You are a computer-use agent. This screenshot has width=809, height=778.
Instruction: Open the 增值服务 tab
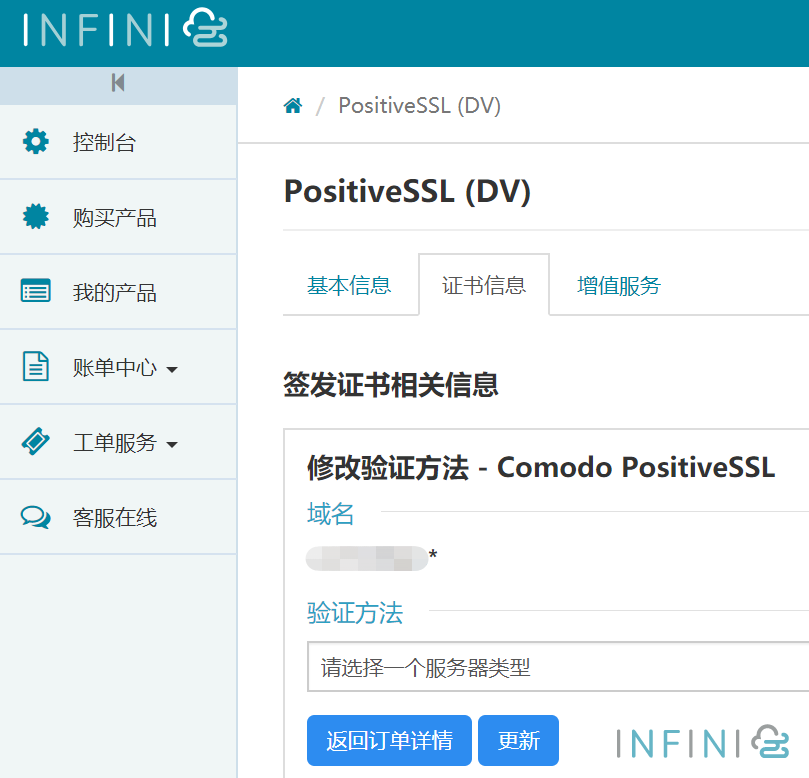619,285
